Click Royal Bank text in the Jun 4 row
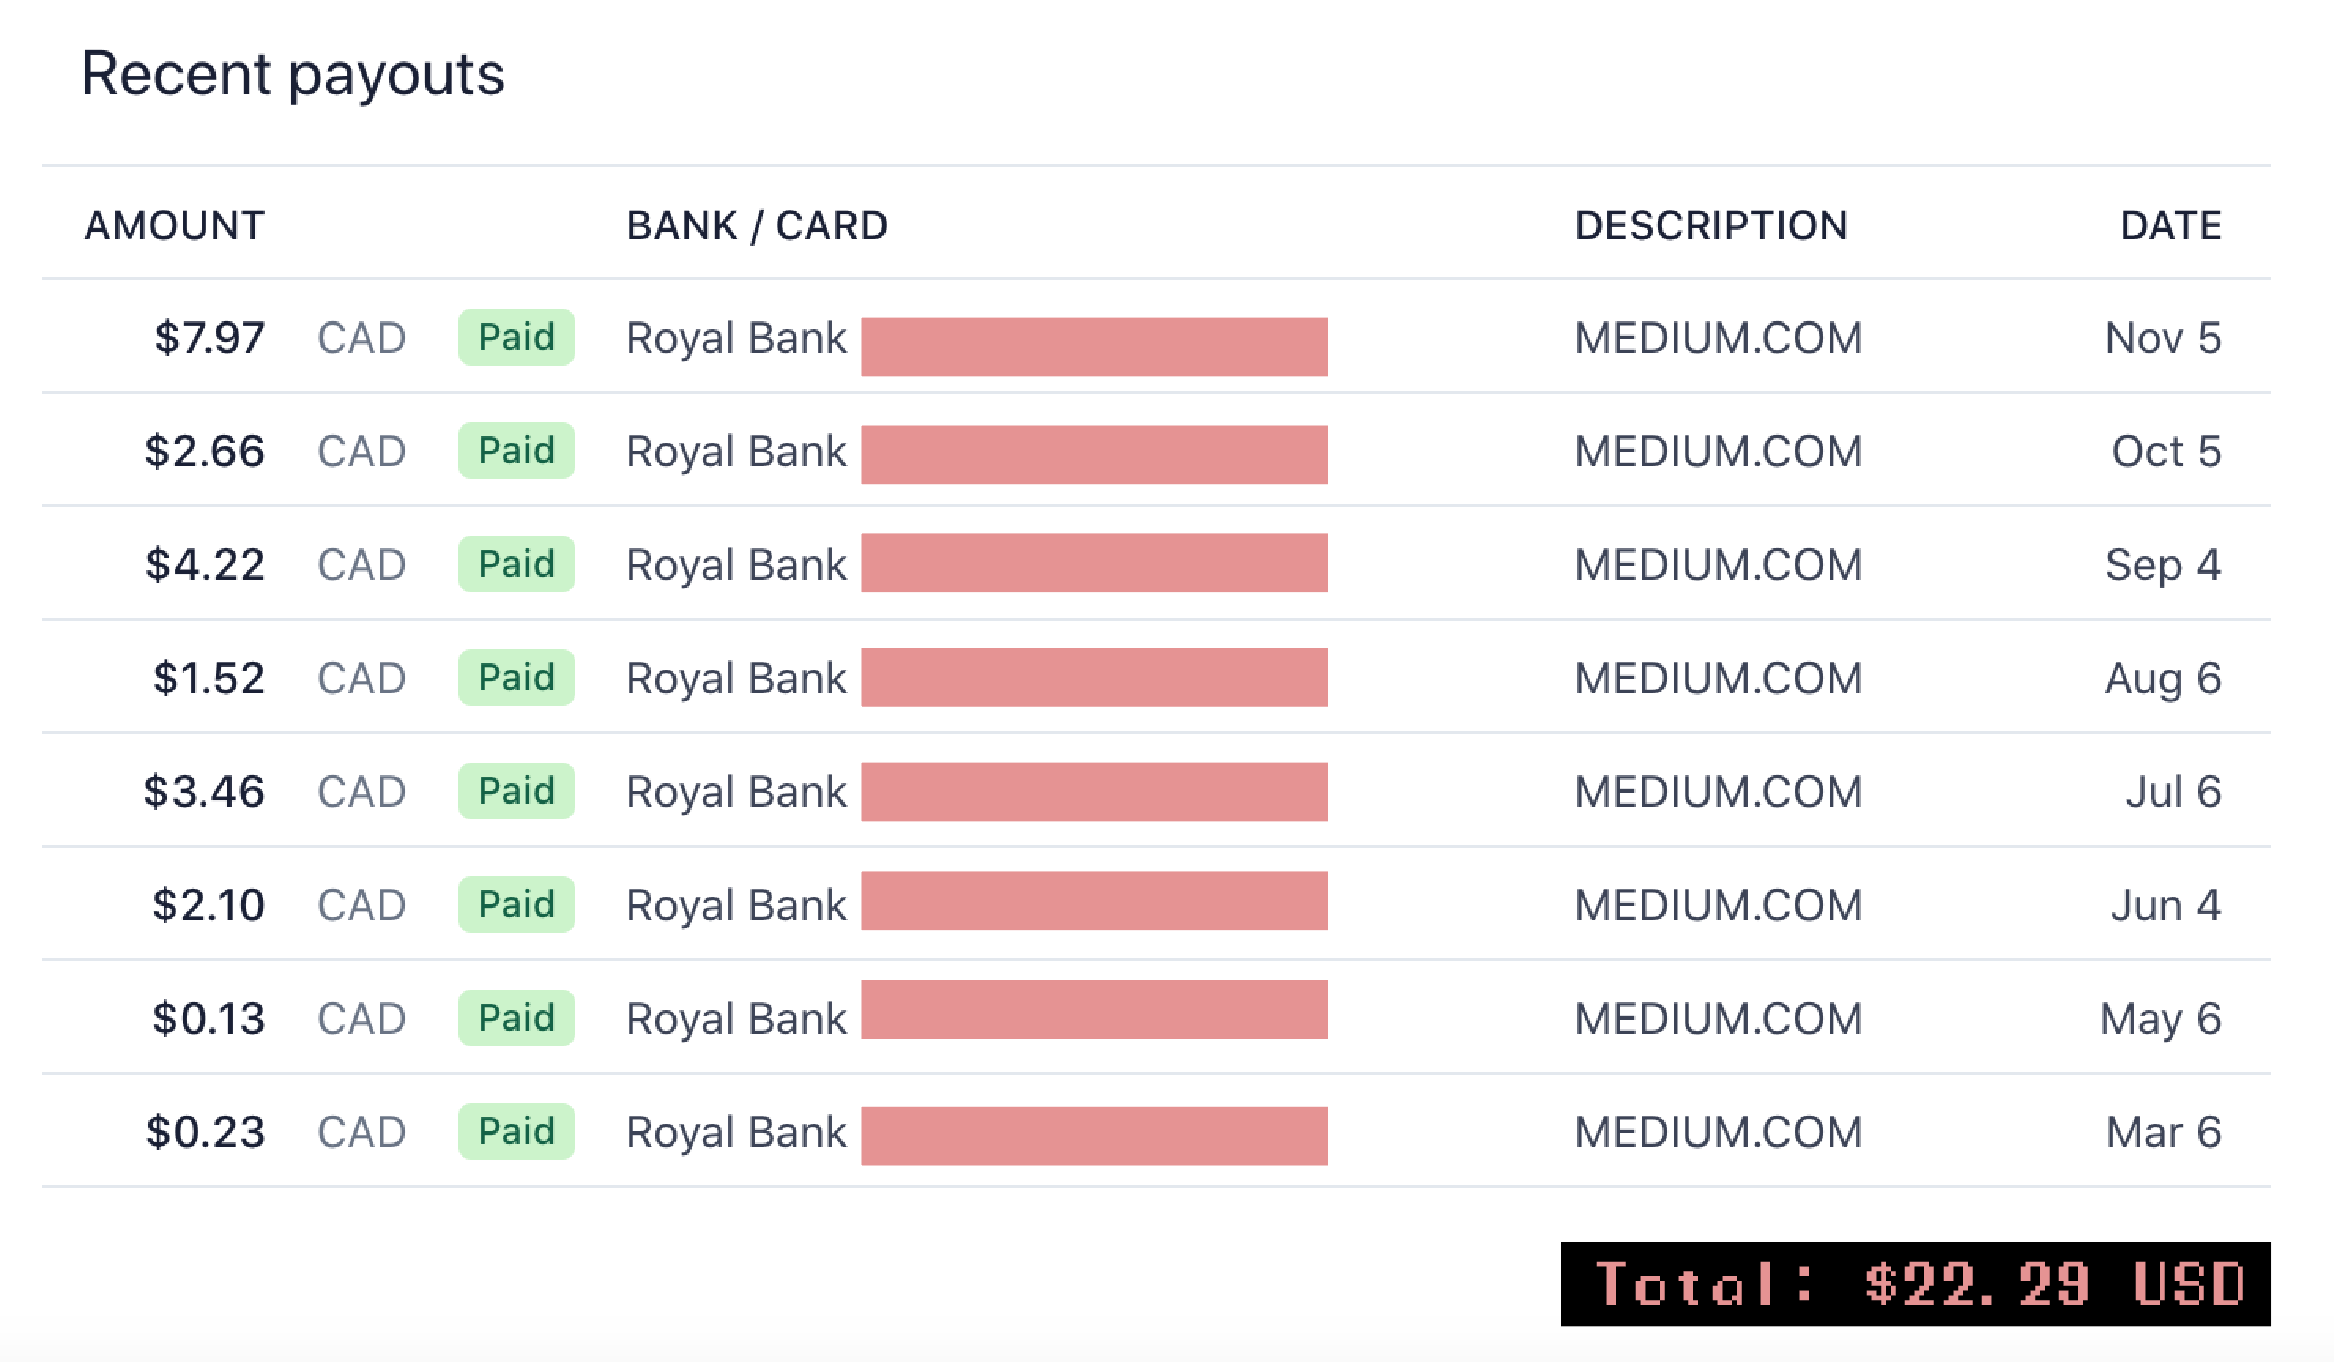2334x1362 pixels. [x=736, y=906]
